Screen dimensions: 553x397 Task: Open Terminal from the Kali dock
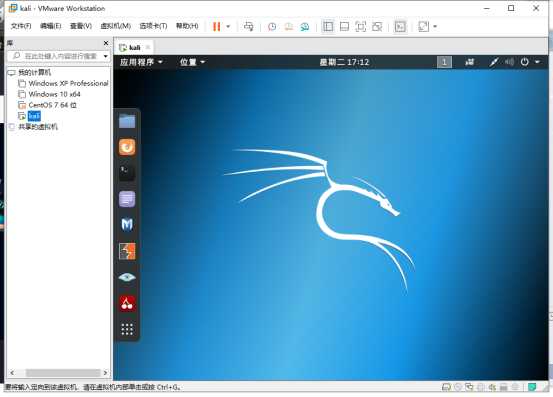click(x=127, y=173)
